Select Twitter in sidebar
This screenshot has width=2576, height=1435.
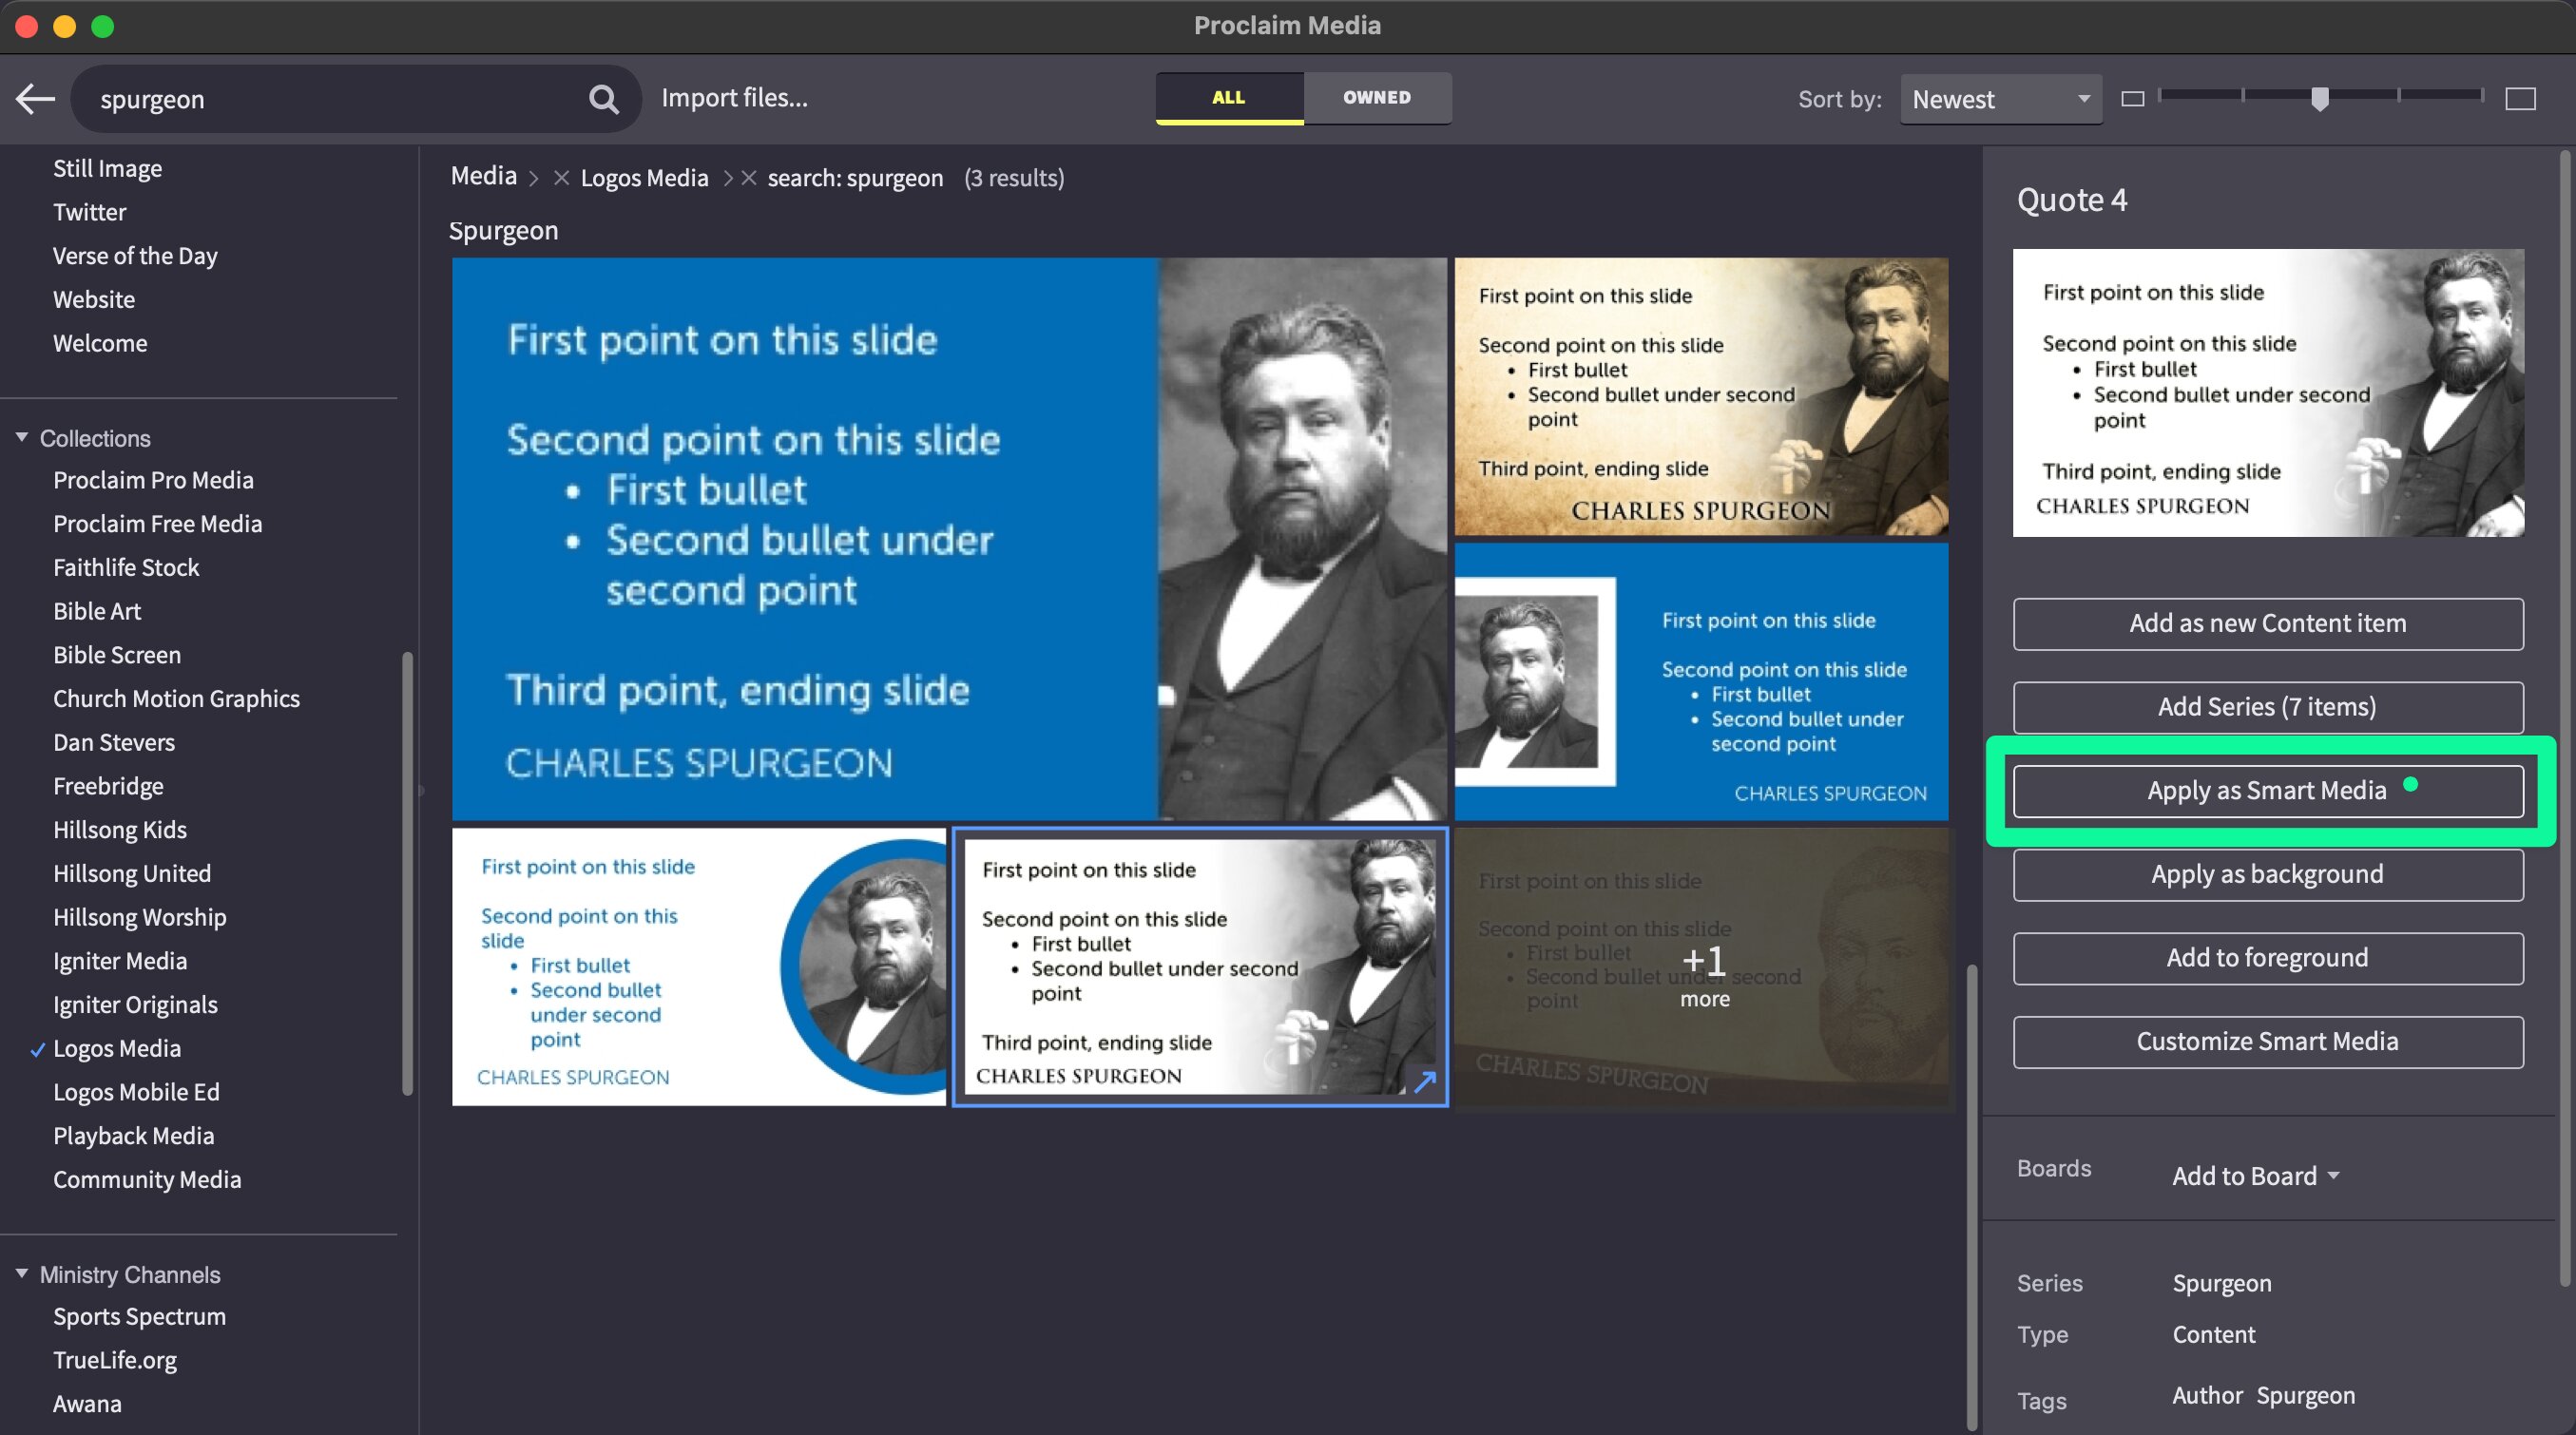(x=89, y=212)
